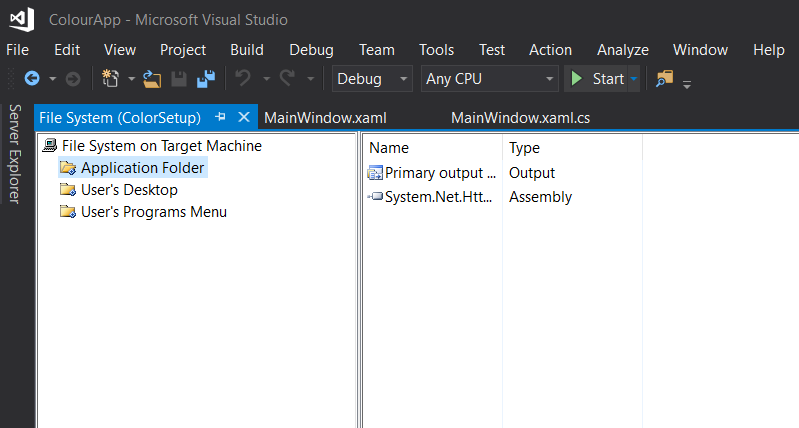The image size is (799, 428).
Task: Open the Project menu
Action: [183, 50]
